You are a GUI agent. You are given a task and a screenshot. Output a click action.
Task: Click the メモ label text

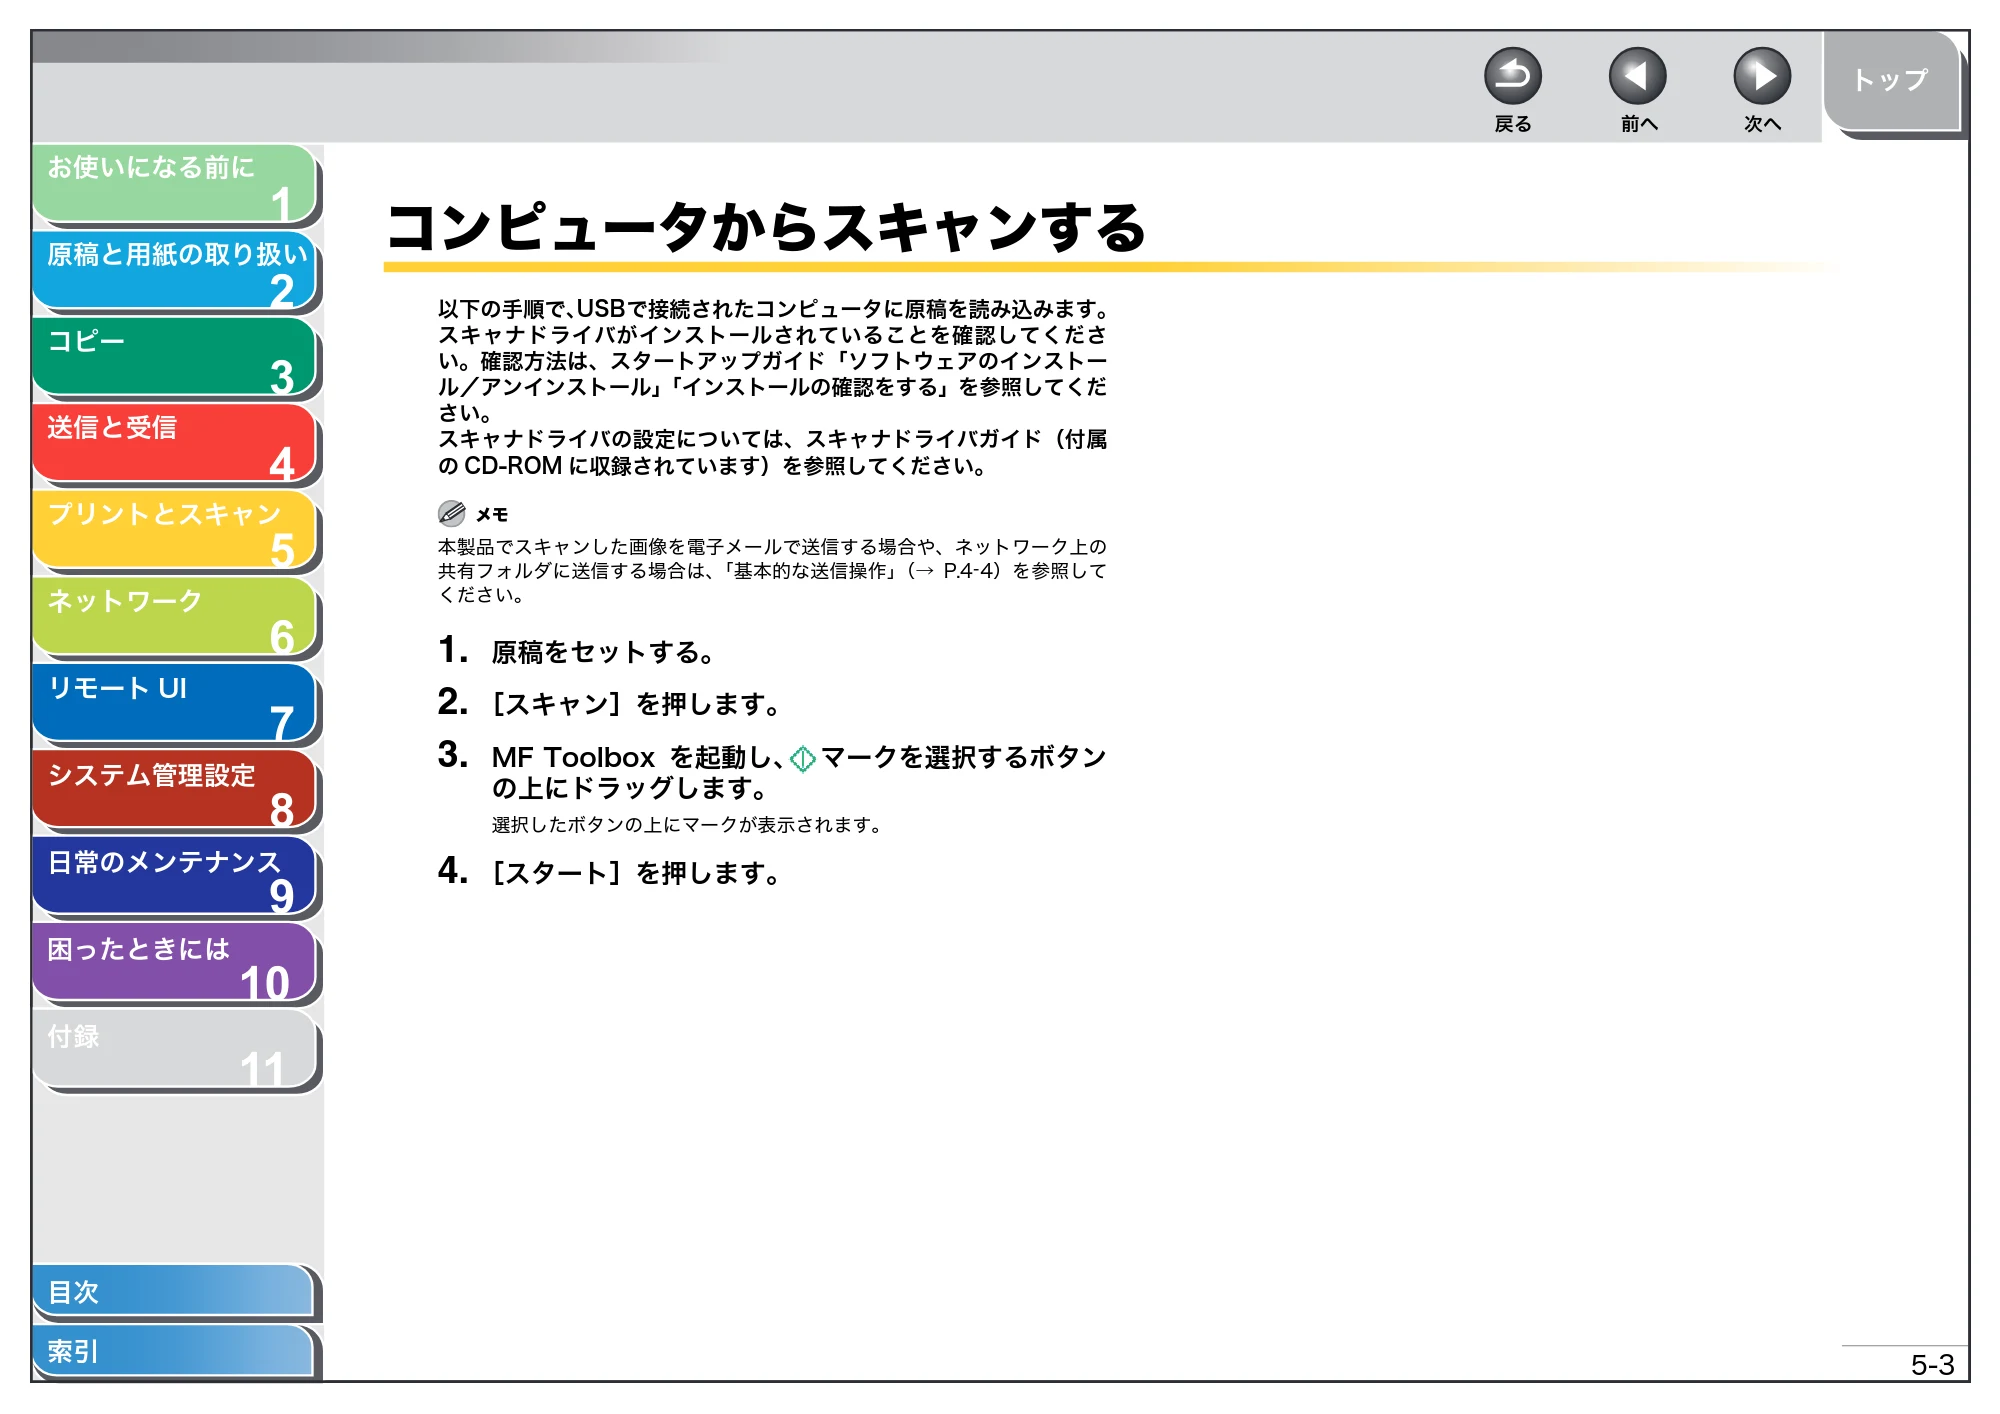coord(492,515)
